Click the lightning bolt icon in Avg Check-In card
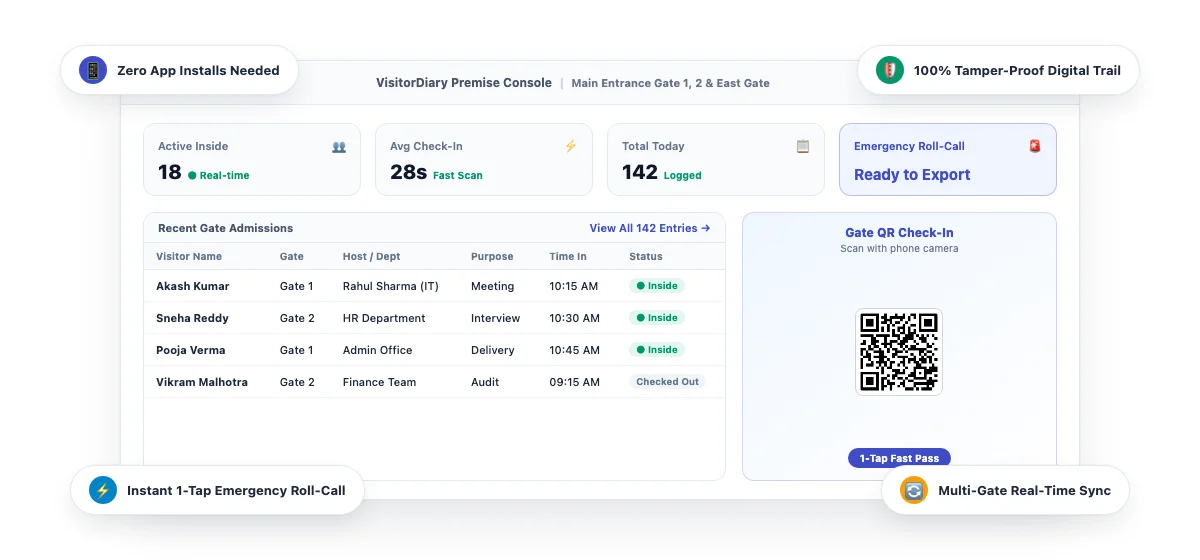1200x560 pixels. click(x=571, y=146)
